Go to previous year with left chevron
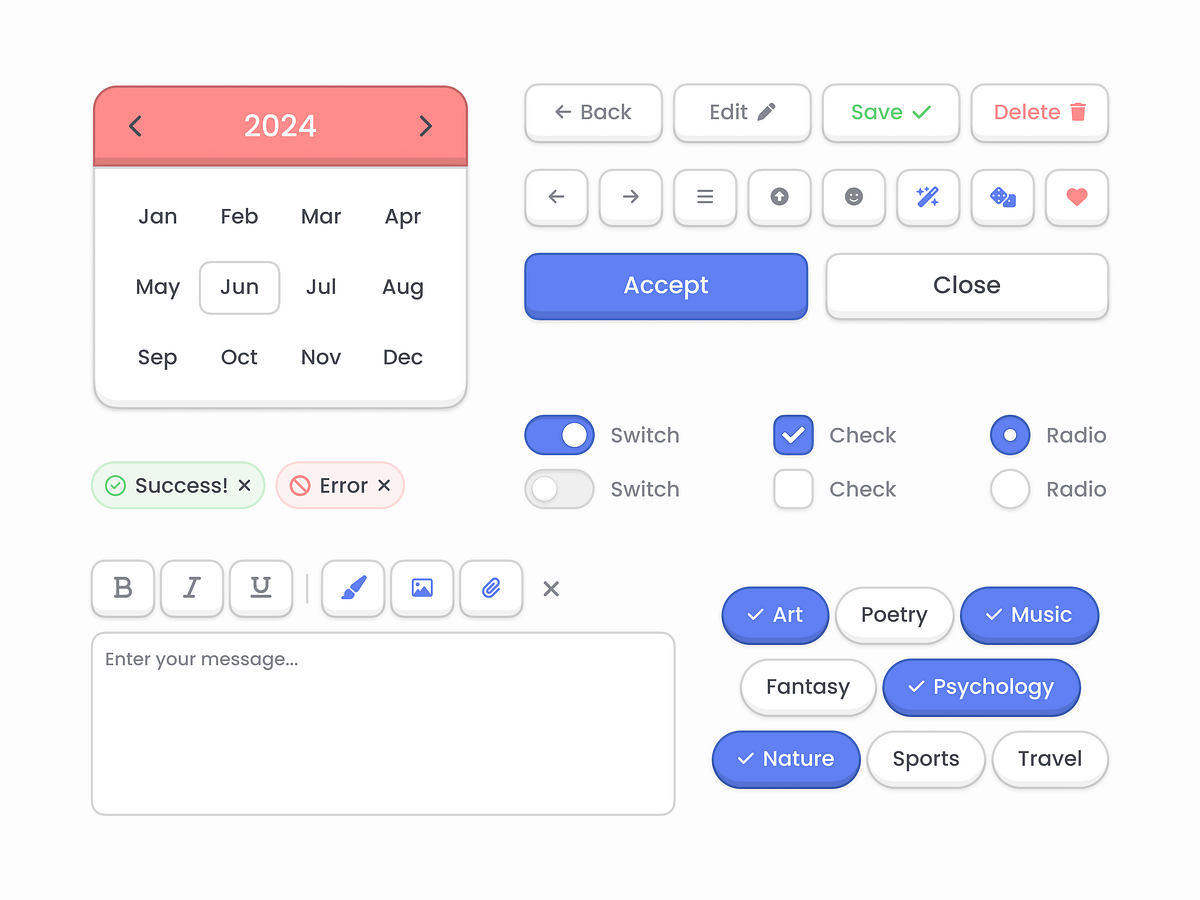The height and width of the screenshot is (900, 1200). click(x=135, y=126)
